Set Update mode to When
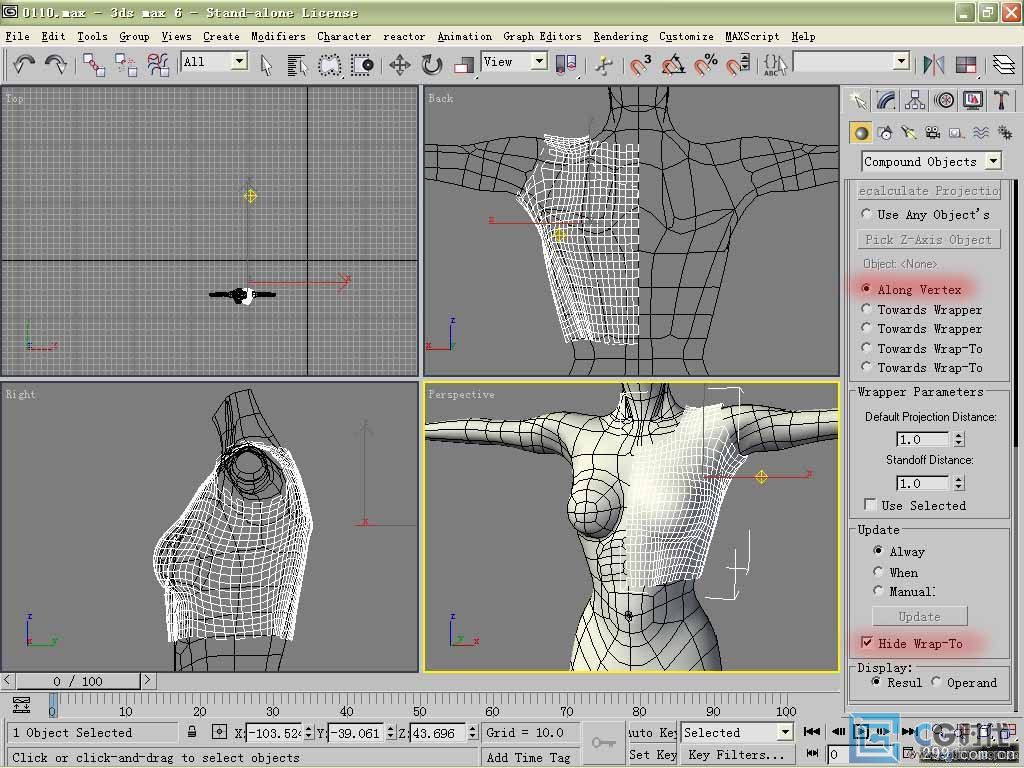This screenshot has height=768, width=1024. [878, 571]
